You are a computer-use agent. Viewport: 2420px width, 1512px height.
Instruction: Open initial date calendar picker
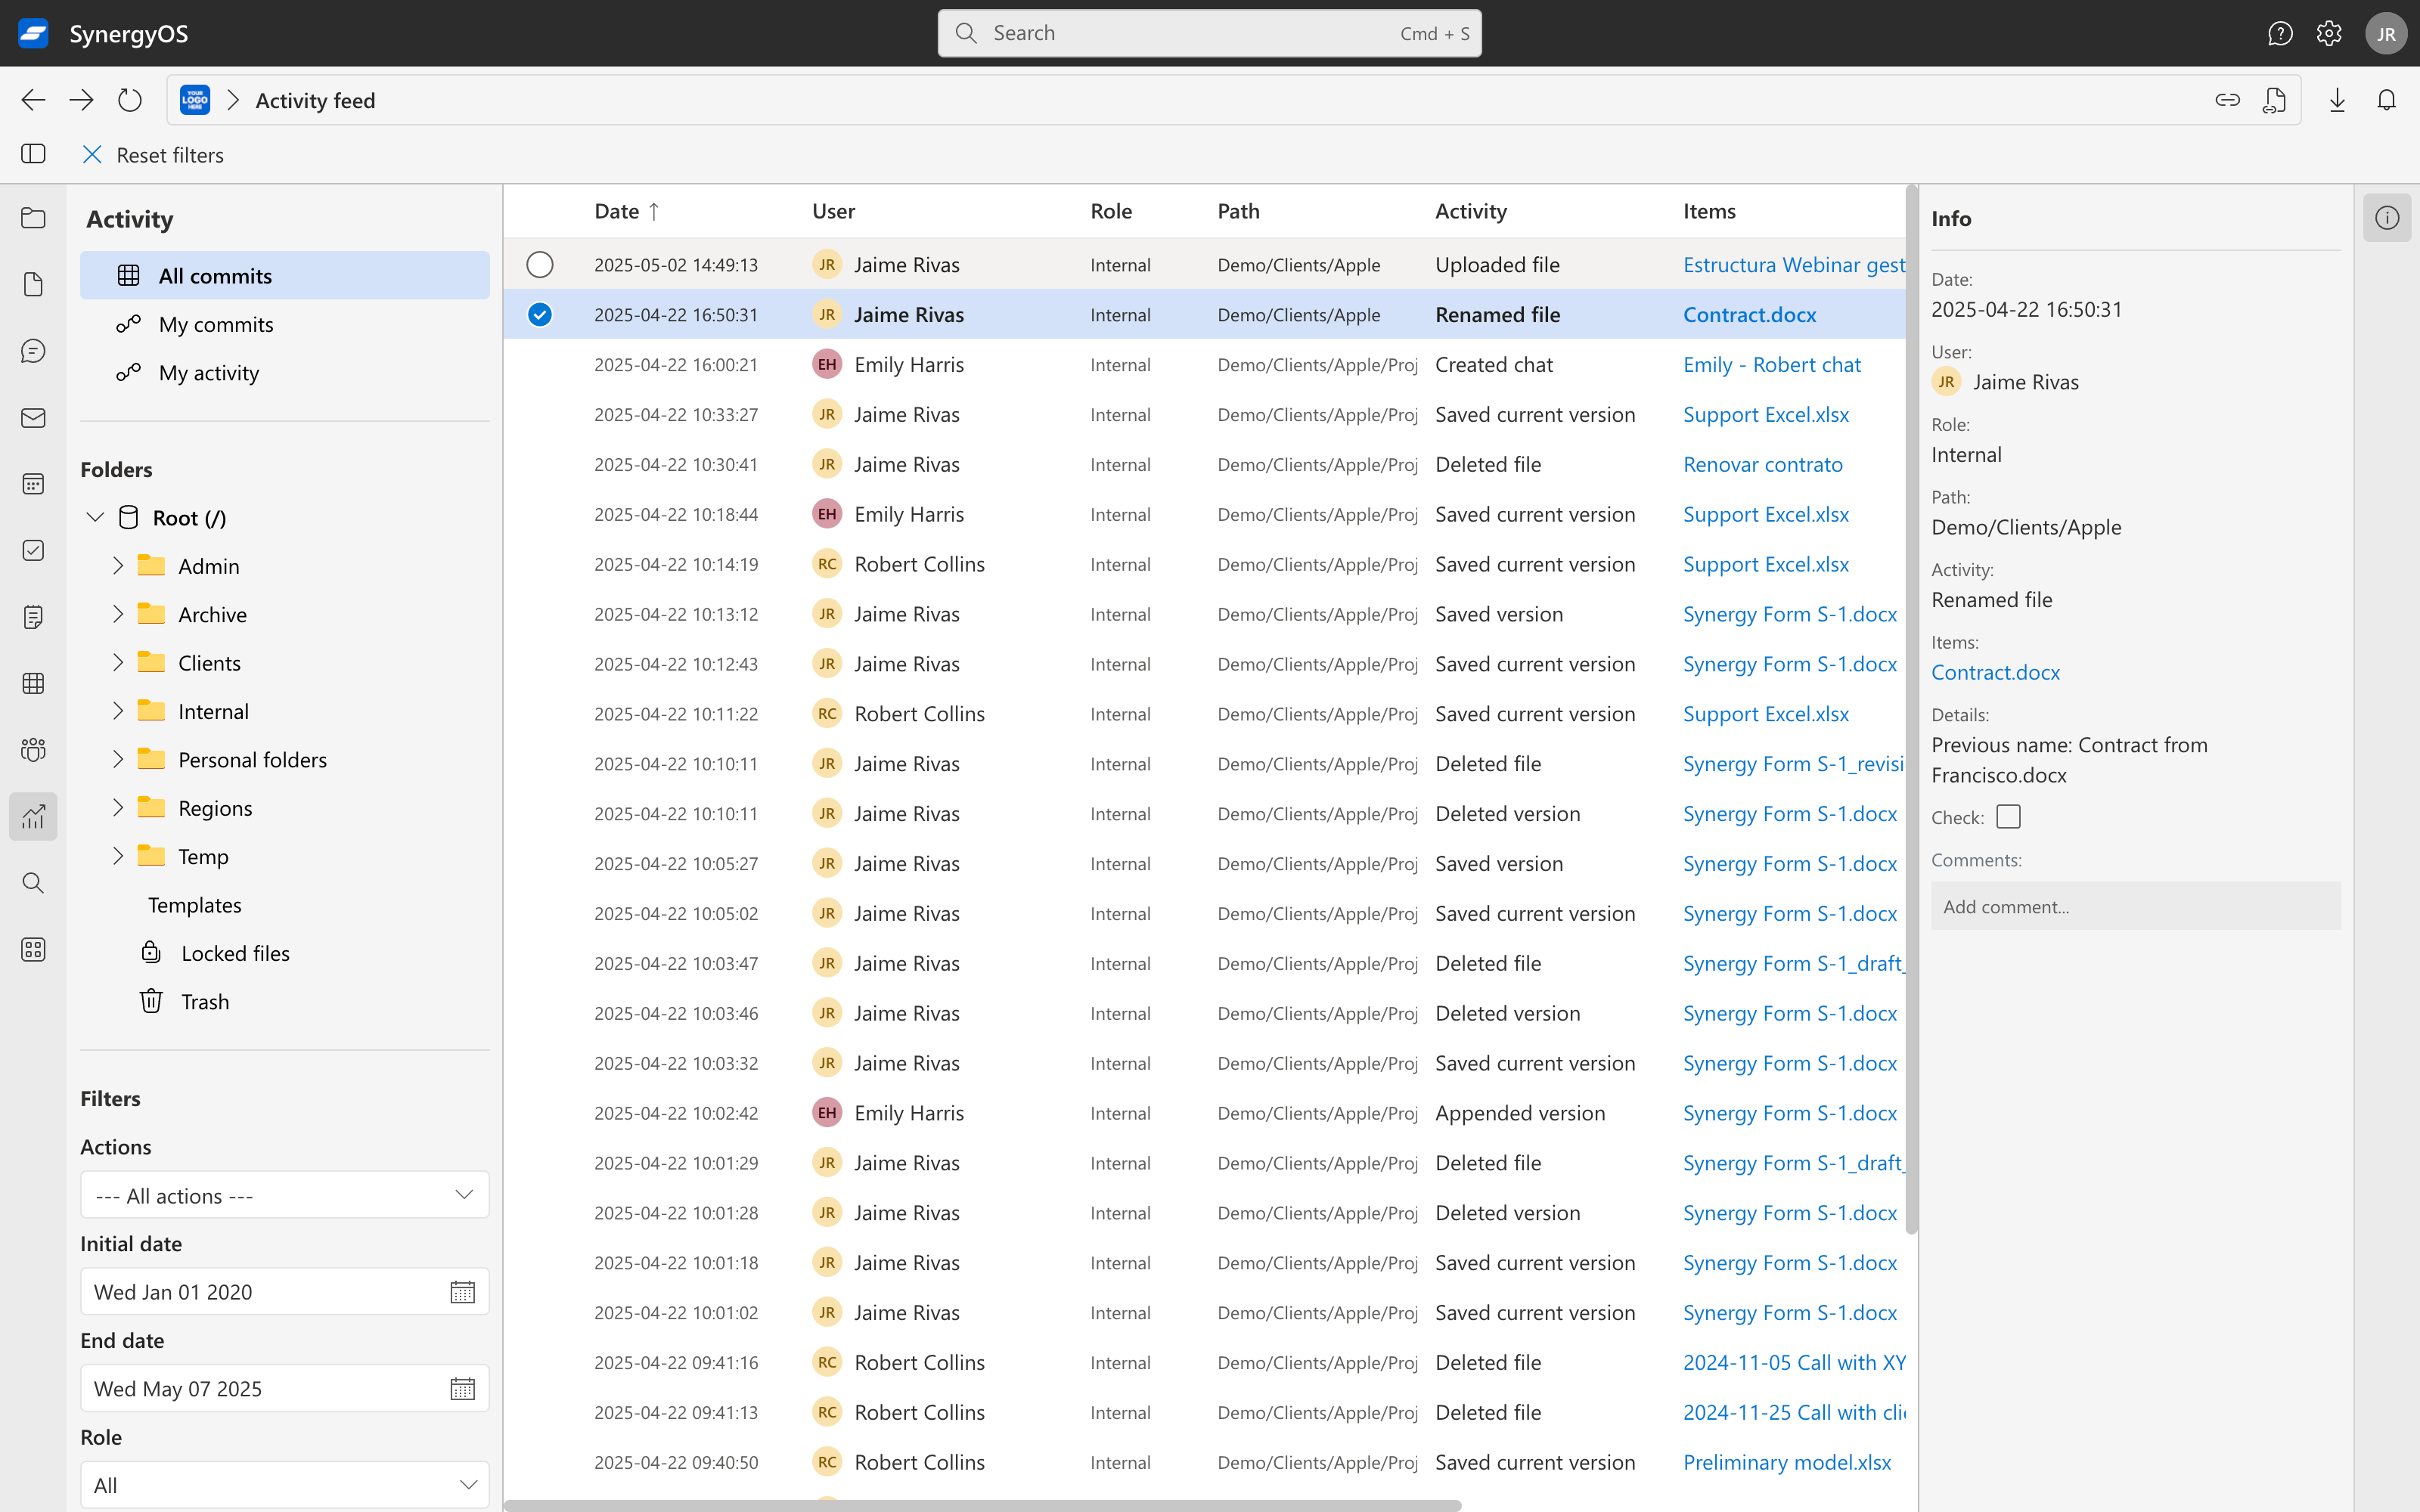point(462,1292)
